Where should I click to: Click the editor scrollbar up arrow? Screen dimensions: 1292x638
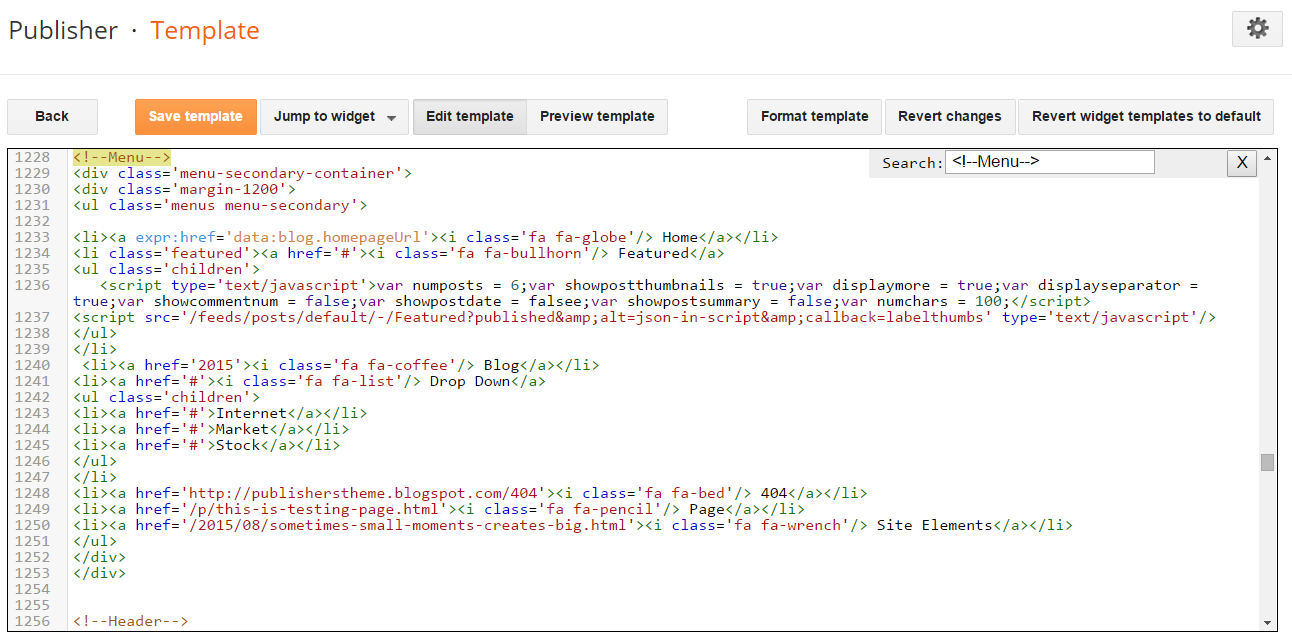(1268, 159)
